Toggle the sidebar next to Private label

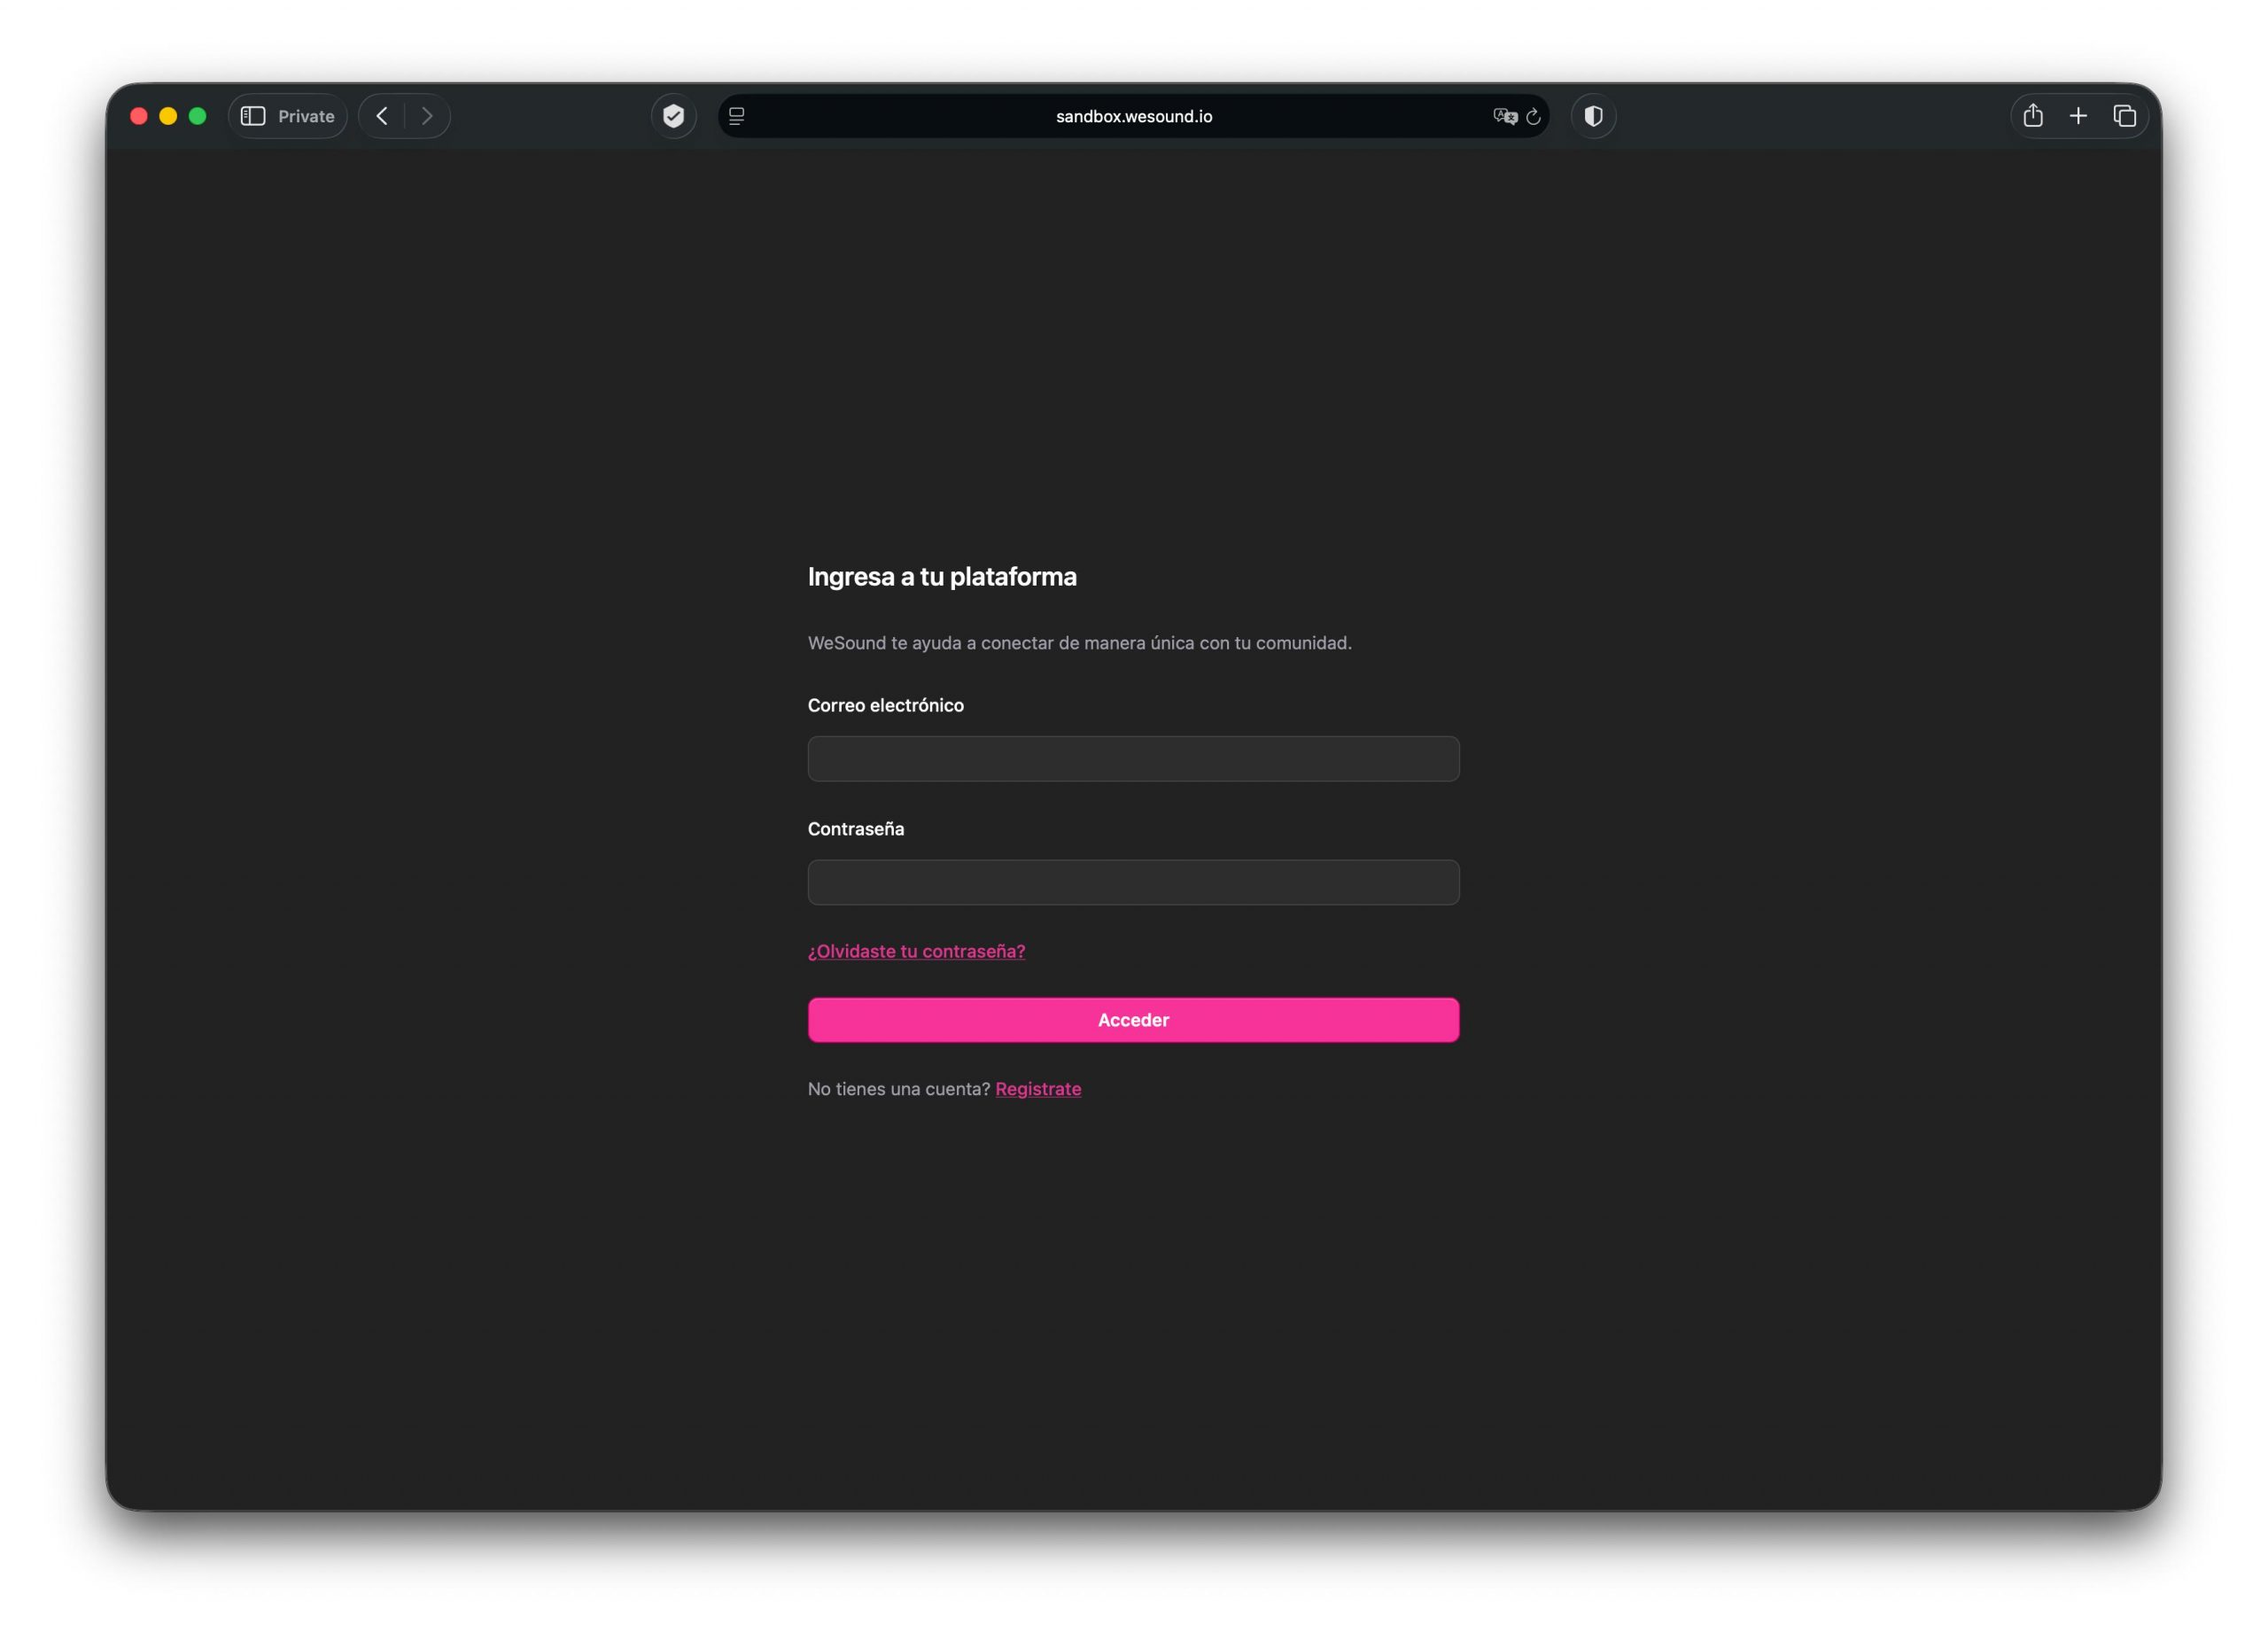tap(253, 115)
